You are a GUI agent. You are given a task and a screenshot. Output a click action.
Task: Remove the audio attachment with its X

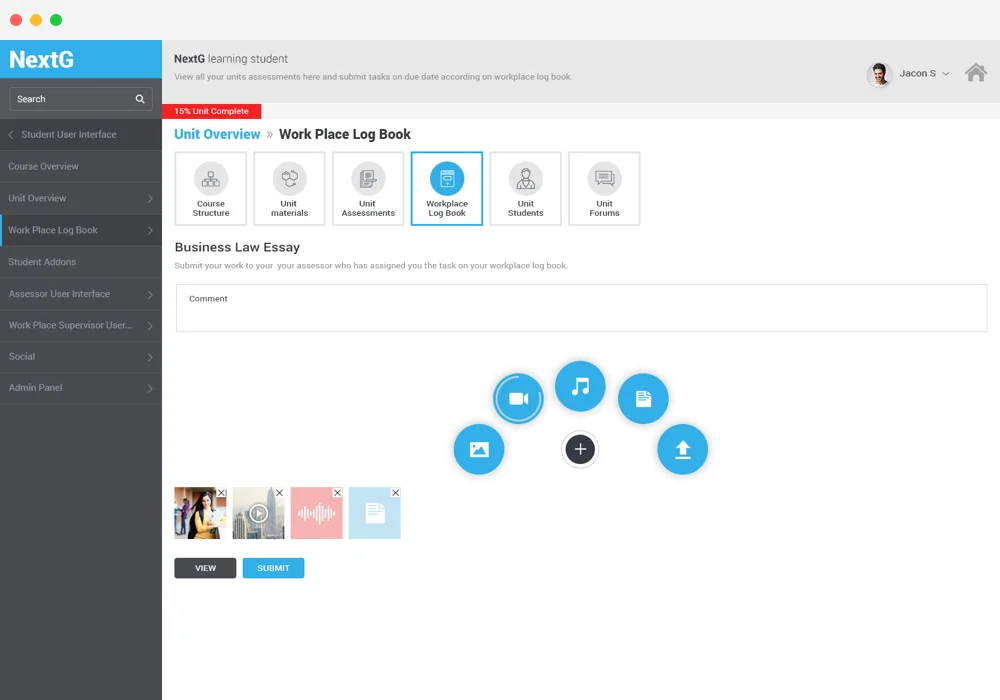pyautogui.click(x=336, y=492)
